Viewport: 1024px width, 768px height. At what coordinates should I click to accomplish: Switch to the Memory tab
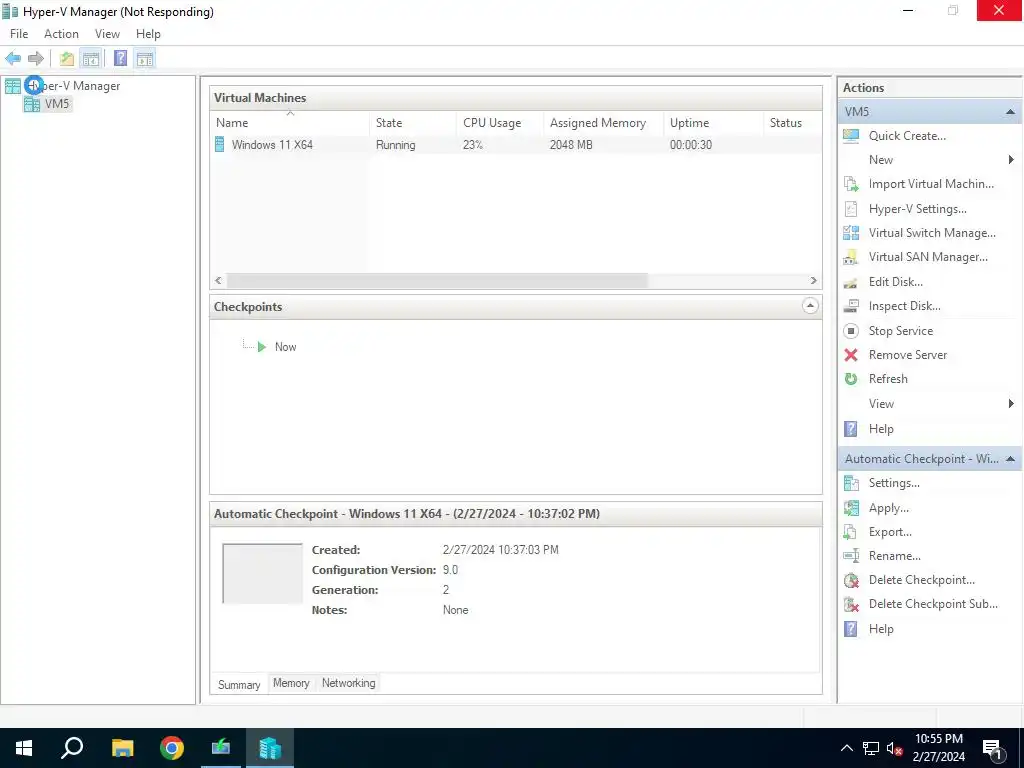pyautogui.click(x=291, y=683)
